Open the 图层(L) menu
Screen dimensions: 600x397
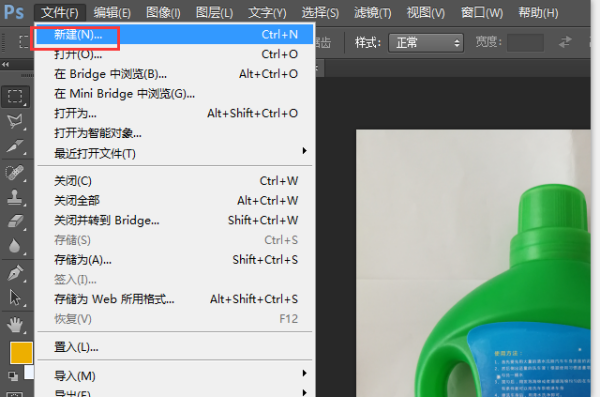214,13
